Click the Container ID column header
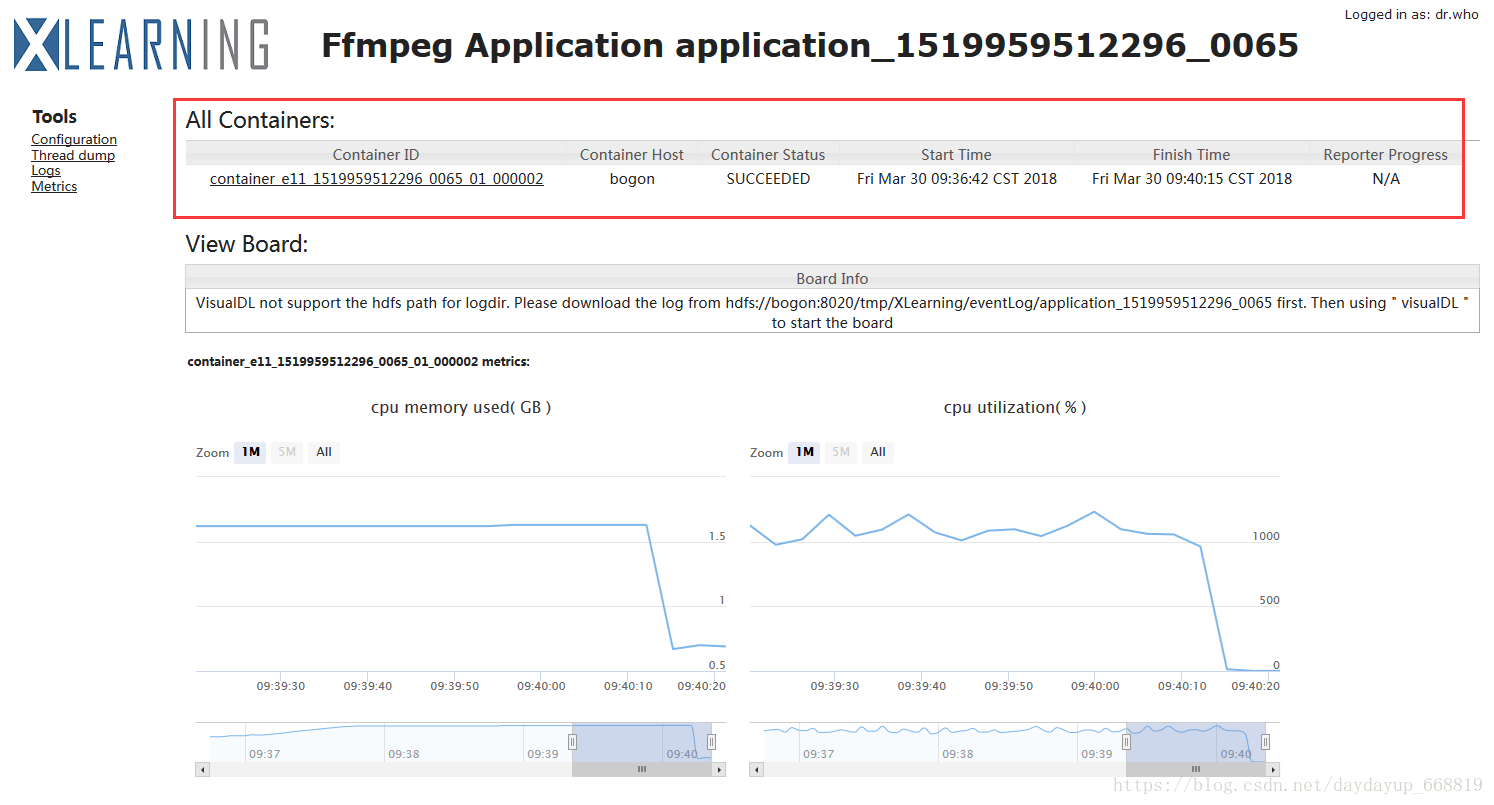The height and width of the screenshot is (805, 1494). (x=376, y=154)
